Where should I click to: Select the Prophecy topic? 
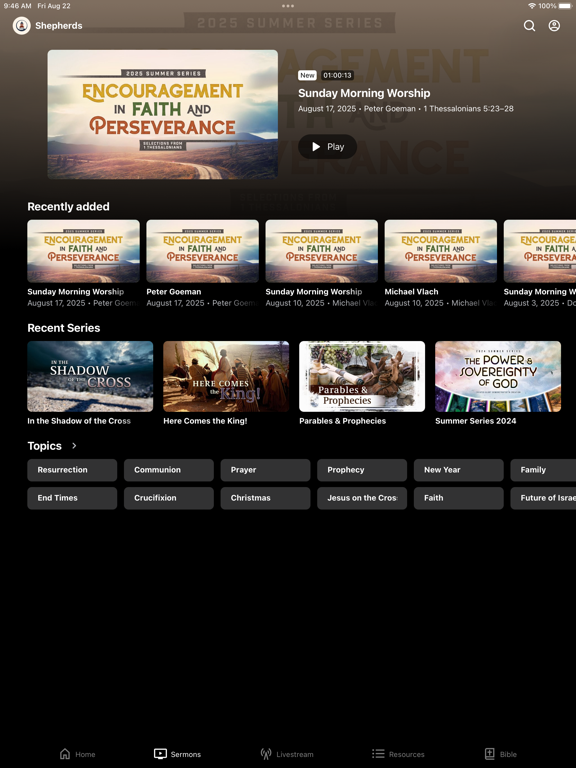pyautogui.click(x=362, y=470)
